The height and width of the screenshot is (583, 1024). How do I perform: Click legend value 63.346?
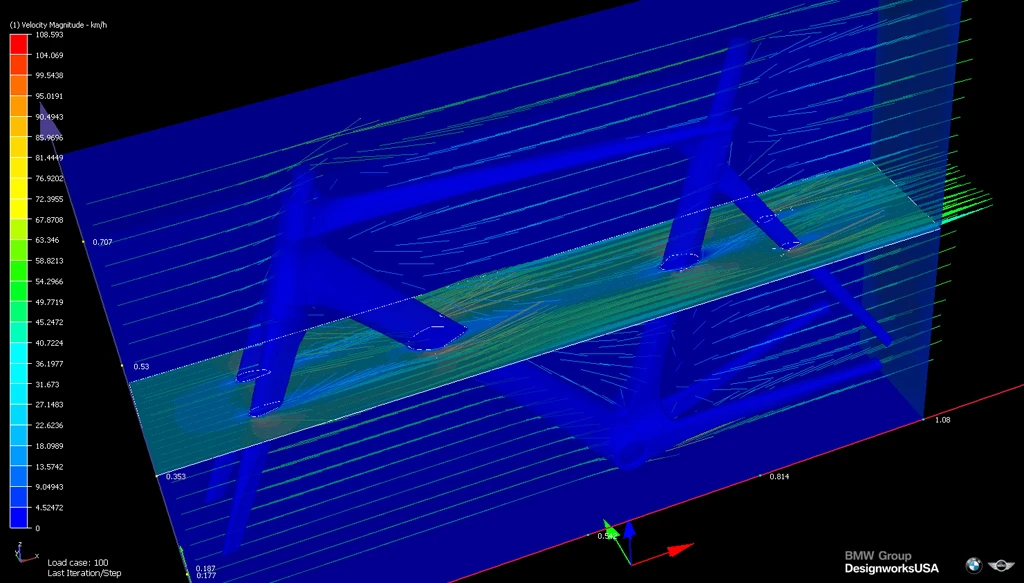pyautogui.click(x=48, y=240)
